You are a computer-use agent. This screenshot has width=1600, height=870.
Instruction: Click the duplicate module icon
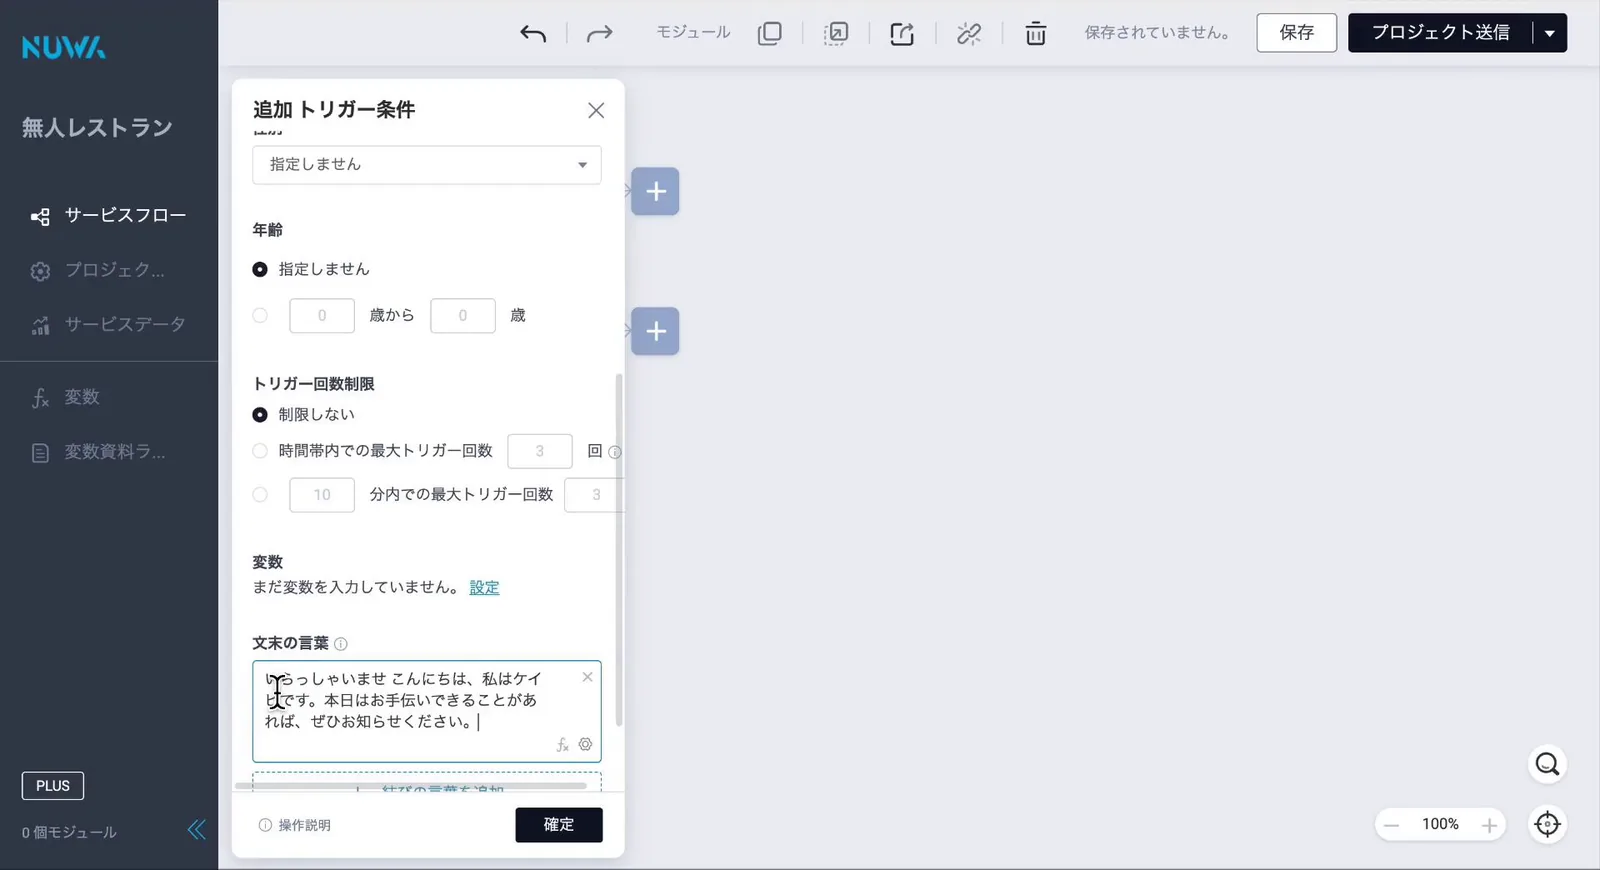[769, 33]
